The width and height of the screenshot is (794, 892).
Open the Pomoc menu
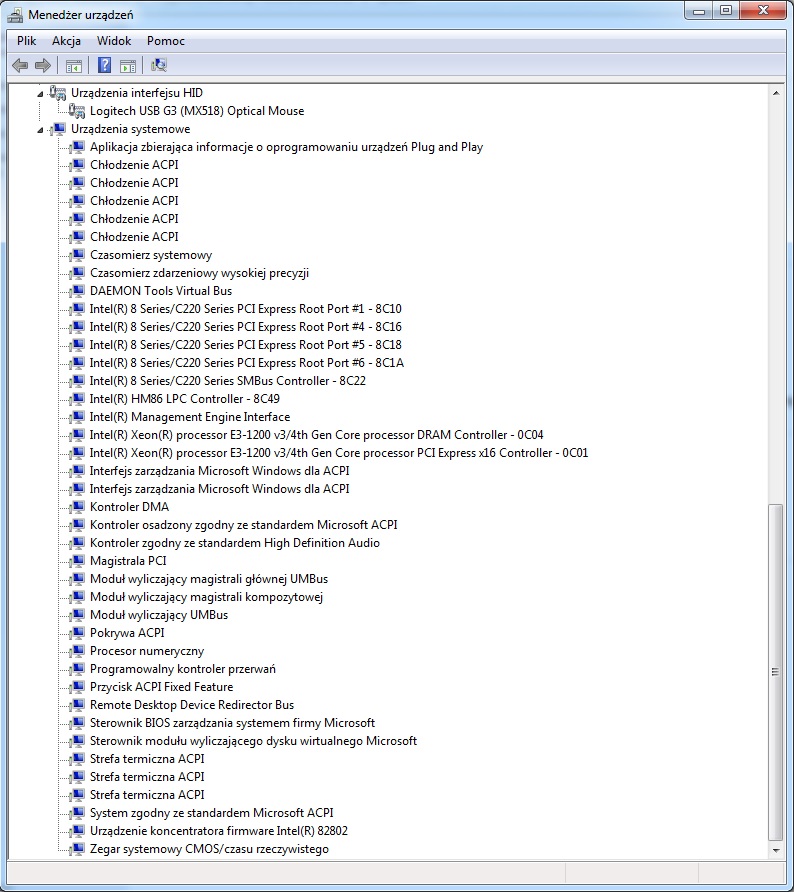point(166,41)
